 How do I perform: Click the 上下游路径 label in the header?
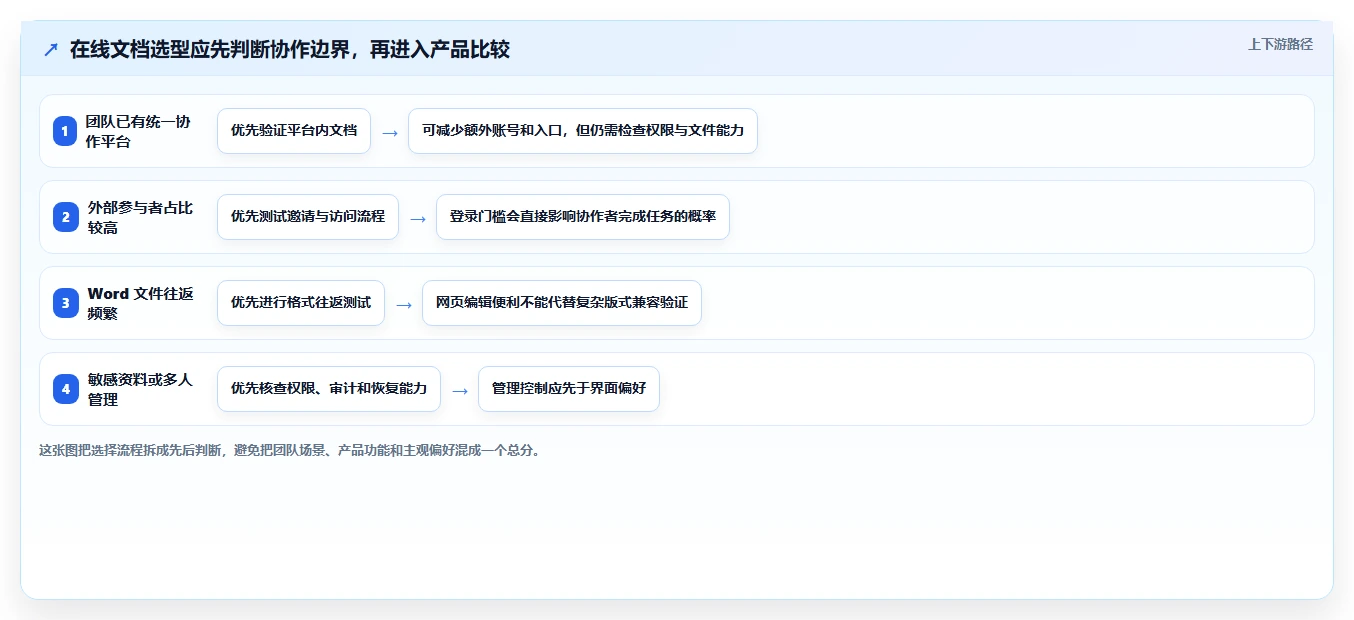pos(1280,44)
